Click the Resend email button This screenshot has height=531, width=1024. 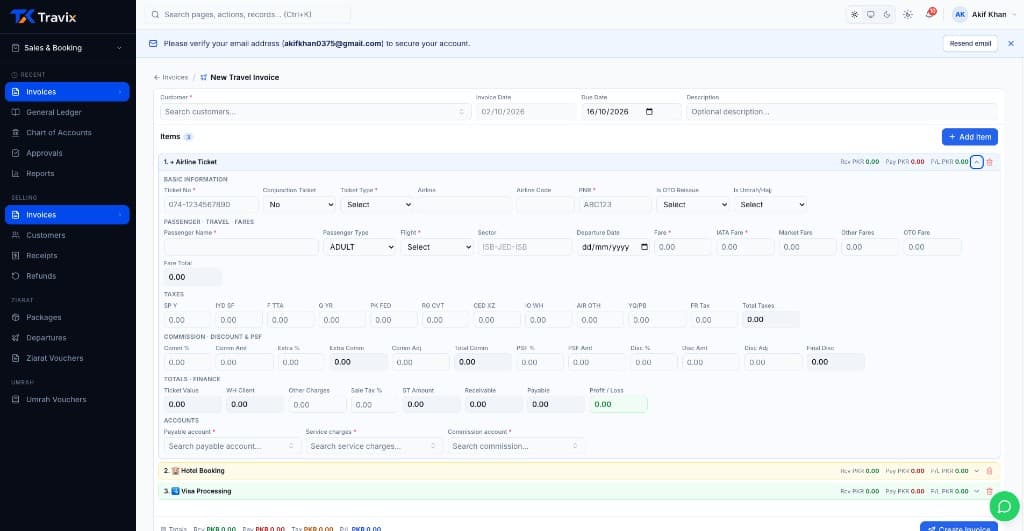tap(970, 44)
